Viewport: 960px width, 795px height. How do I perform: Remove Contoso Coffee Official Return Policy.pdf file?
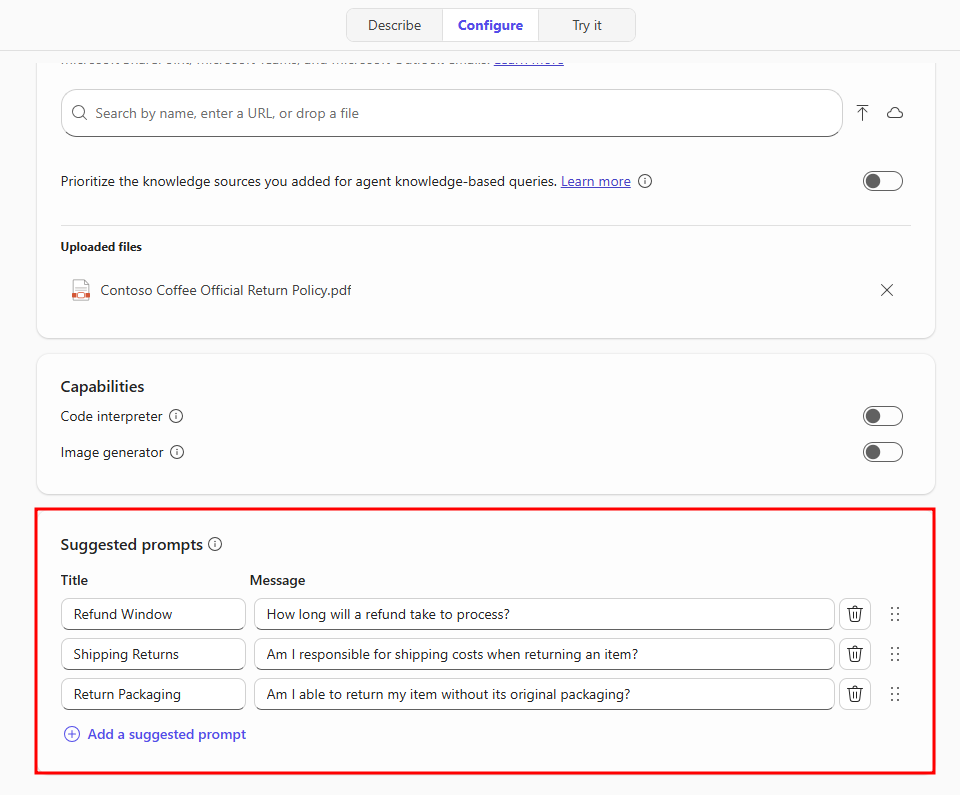coord(886,290)
